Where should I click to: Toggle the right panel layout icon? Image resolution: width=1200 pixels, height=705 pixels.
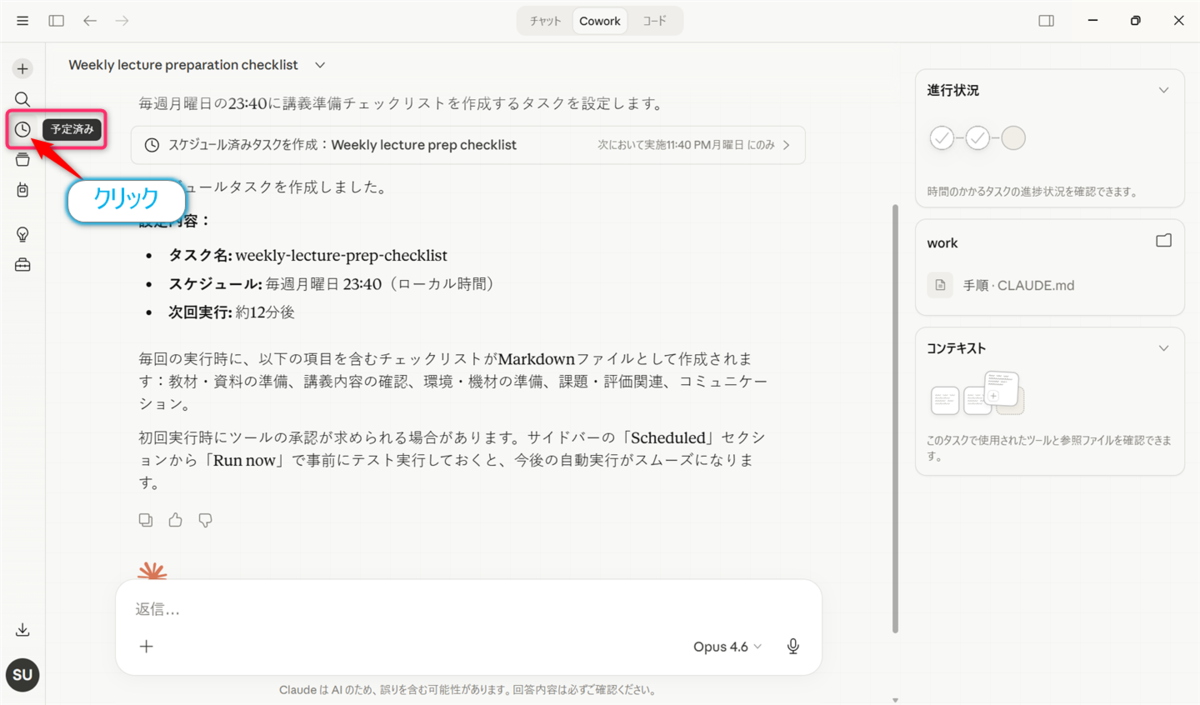[x=1046, y=20]
